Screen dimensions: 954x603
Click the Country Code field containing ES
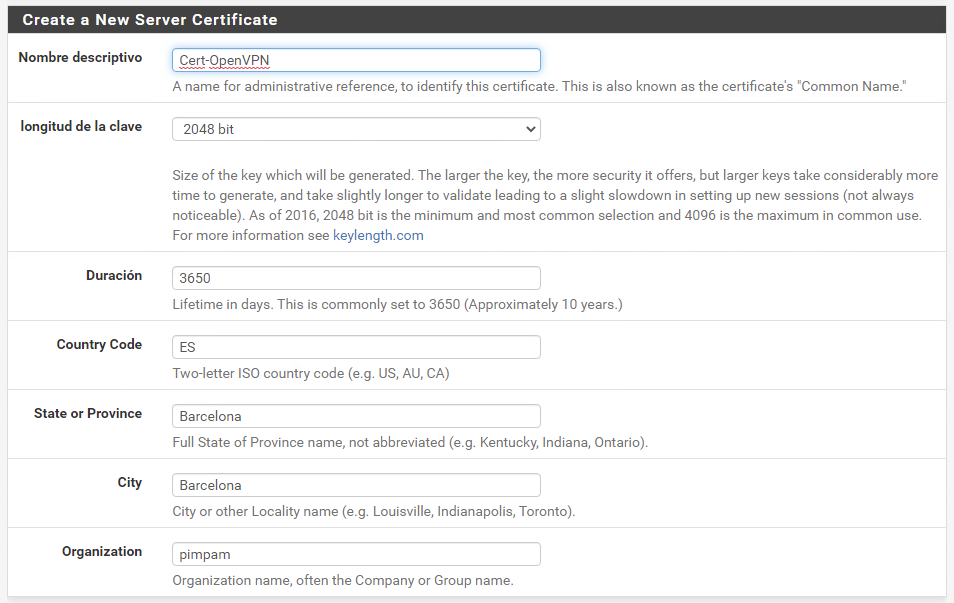(355, 347)
